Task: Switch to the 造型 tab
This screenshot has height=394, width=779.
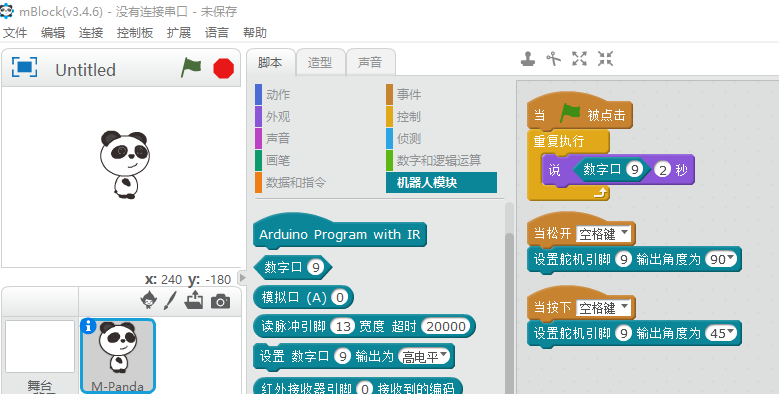Action: (x=320, y=63)
